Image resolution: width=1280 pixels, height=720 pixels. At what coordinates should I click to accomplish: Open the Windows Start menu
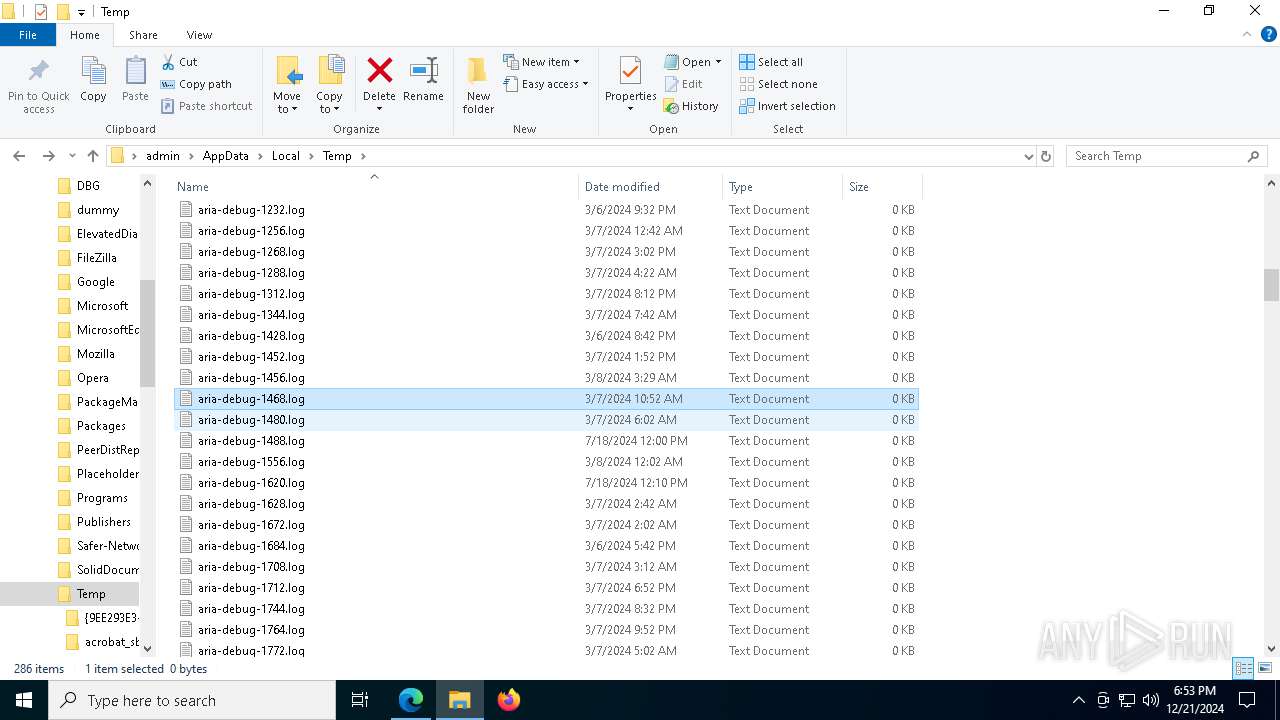pos(24,700)
